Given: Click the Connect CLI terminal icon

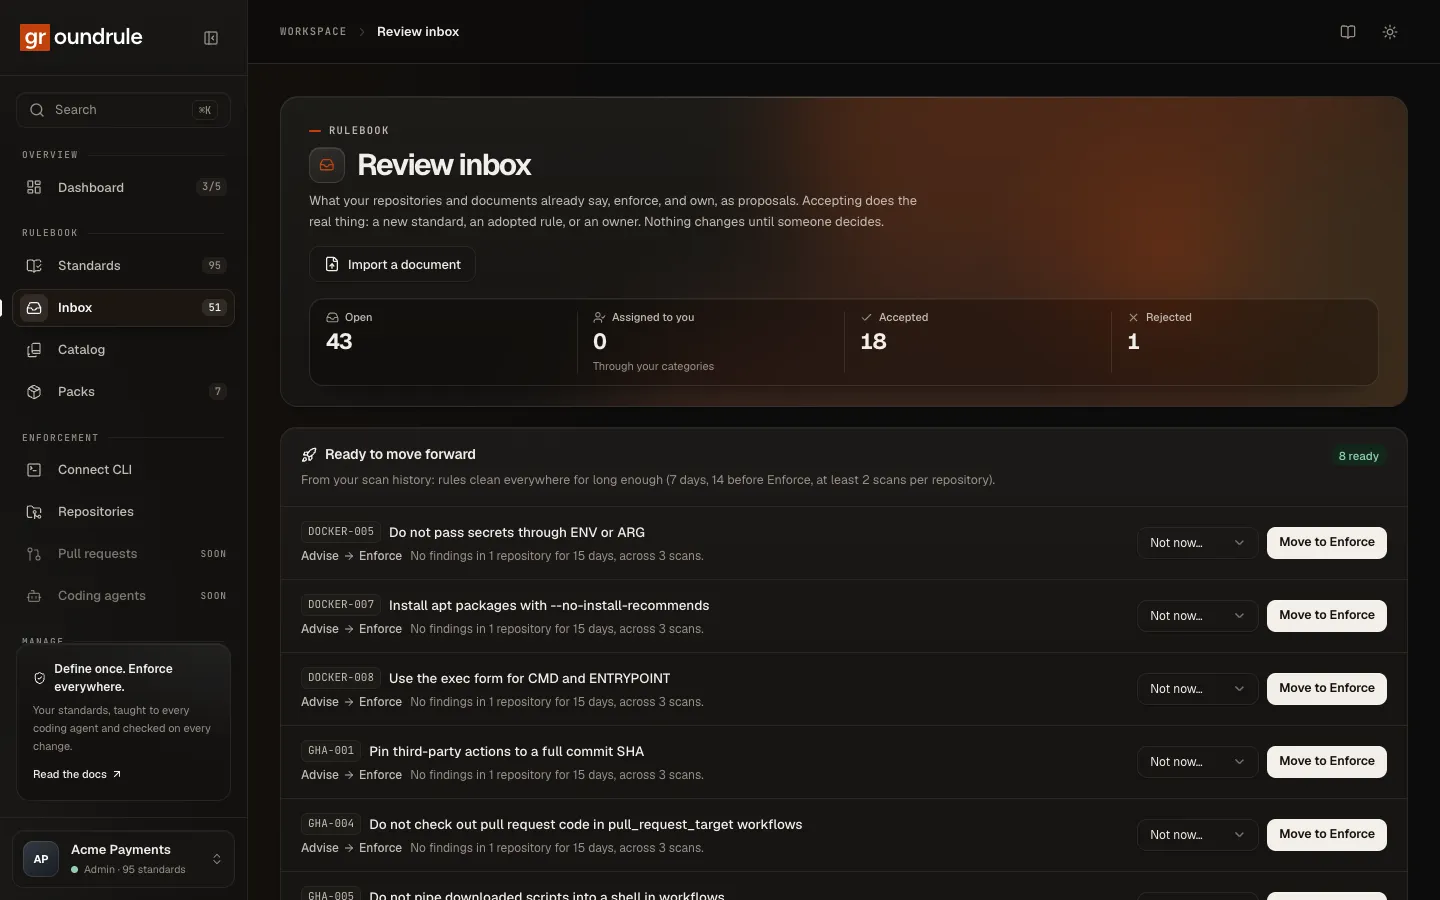Looking at the screenshot, I should (x=34, y=470).
